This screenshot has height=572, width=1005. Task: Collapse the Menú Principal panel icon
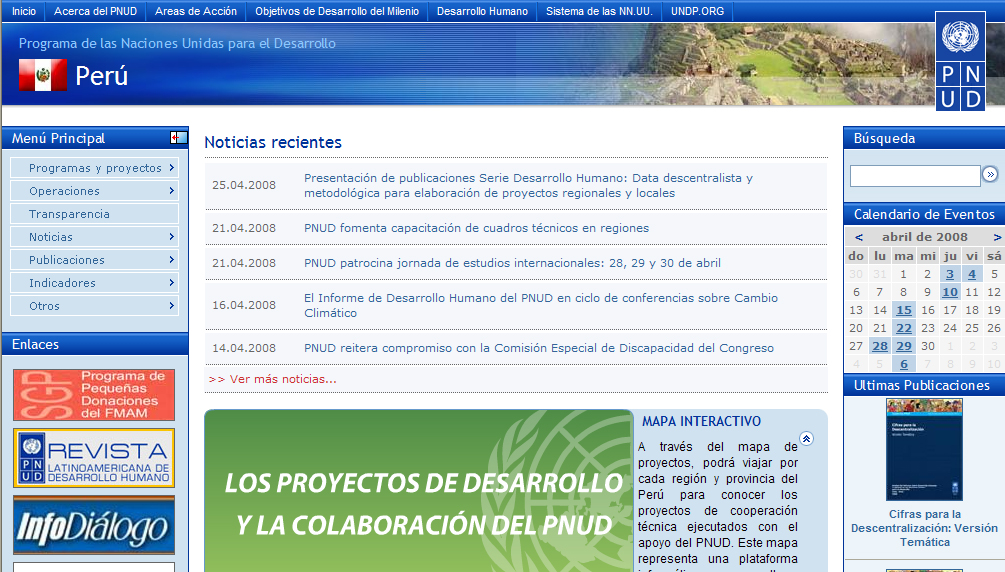coord(178,138)
